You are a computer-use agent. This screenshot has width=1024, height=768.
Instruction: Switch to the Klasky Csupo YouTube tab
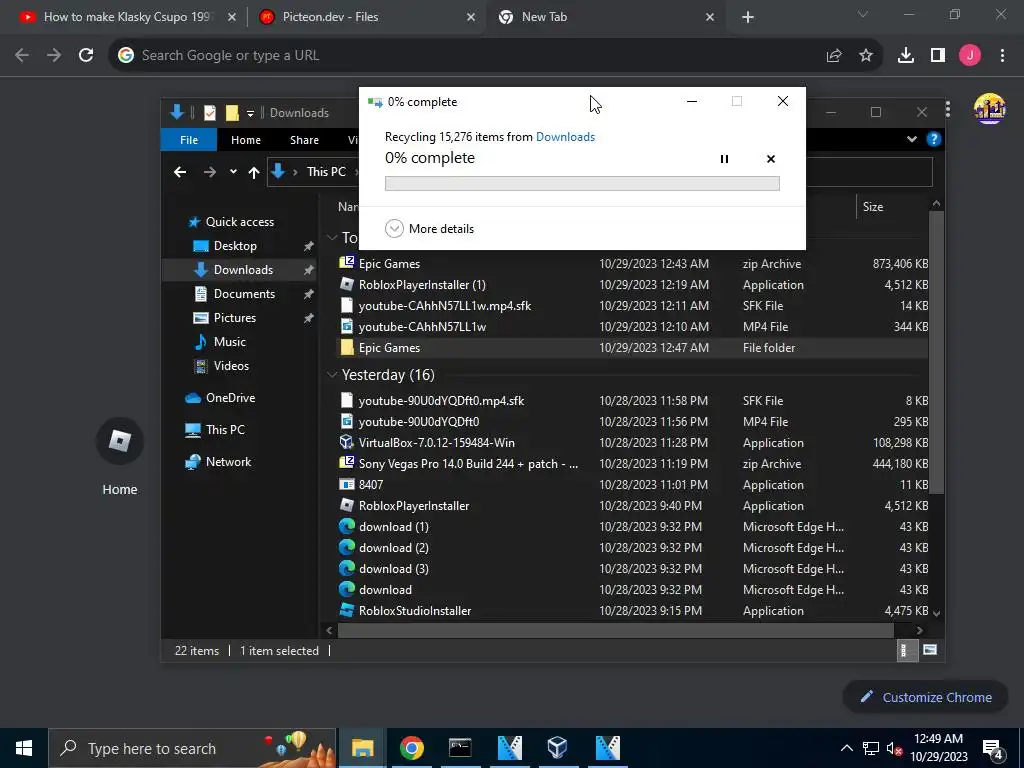(126, 17)
